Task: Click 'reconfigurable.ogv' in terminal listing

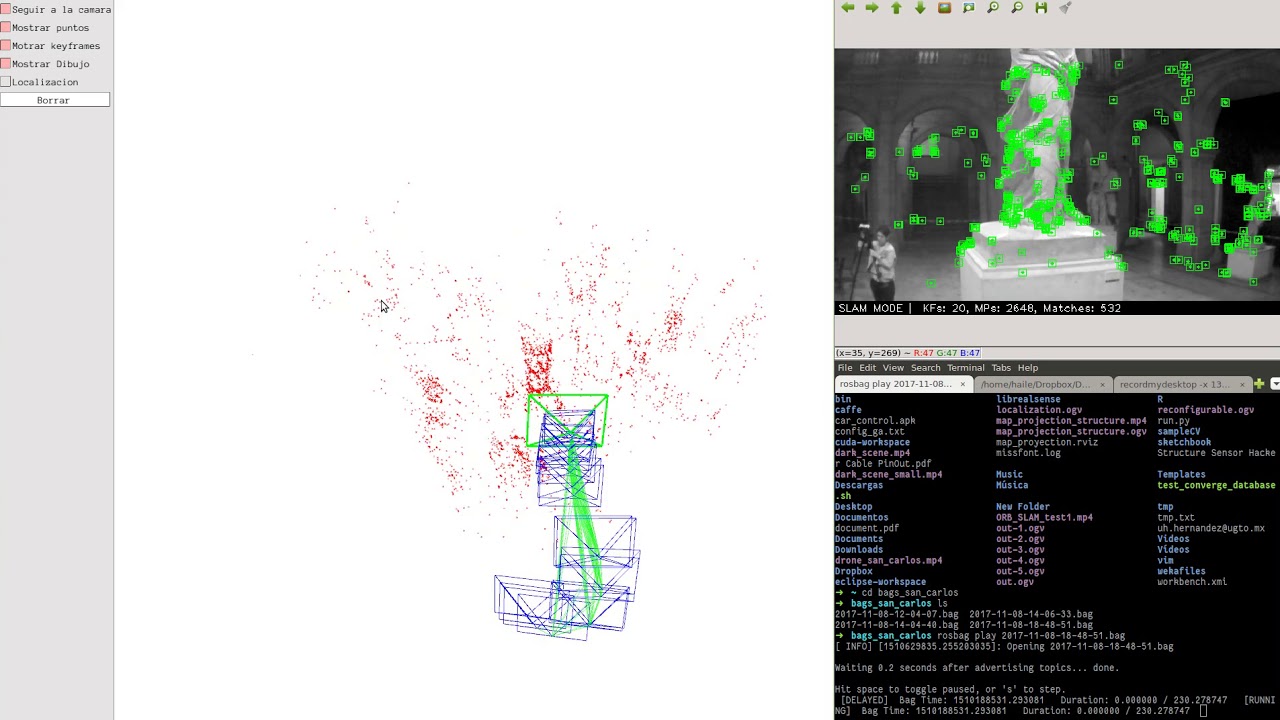Action: [1205, 410]
